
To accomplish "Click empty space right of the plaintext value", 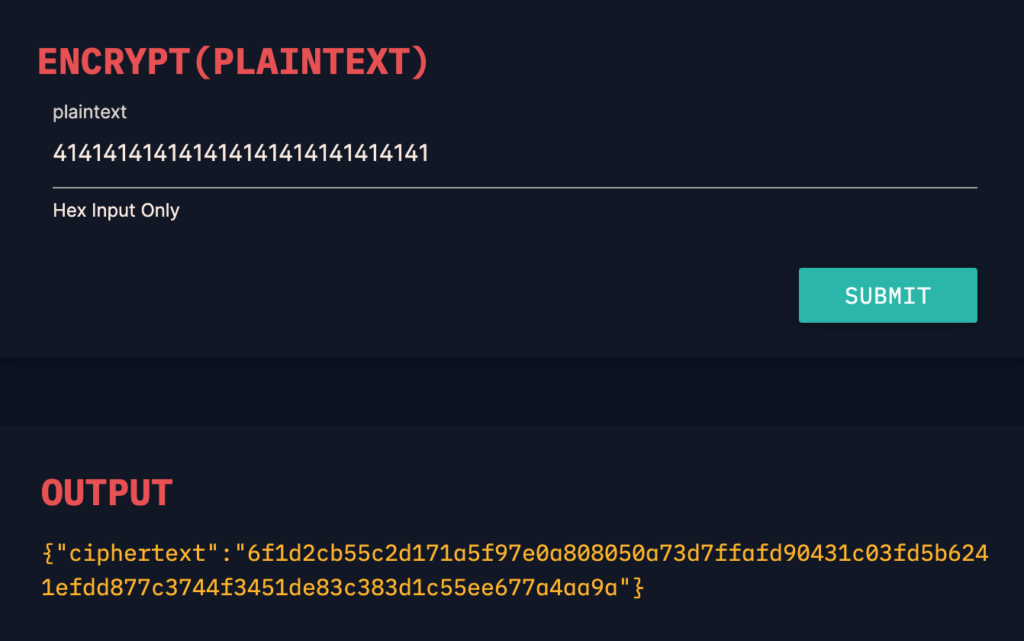I will click(x=703, y=154).
